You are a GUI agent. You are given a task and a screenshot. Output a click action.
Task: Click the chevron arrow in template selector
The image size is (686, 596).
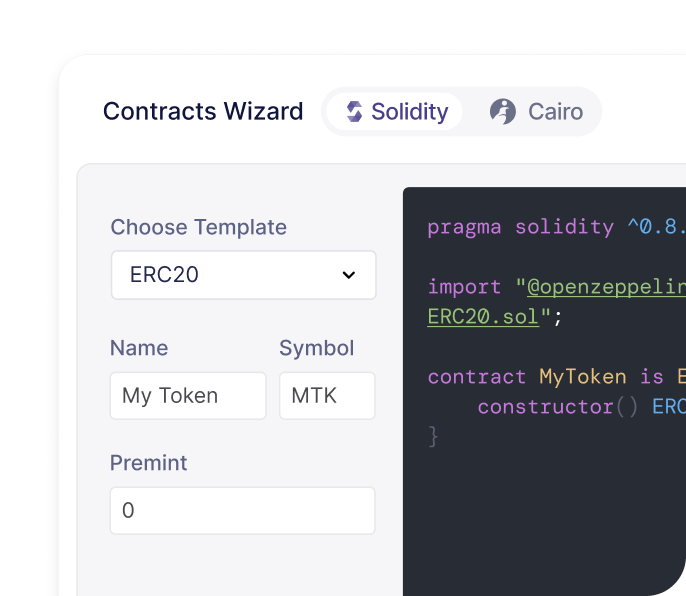pyautogui.click(x=349, y=275)
